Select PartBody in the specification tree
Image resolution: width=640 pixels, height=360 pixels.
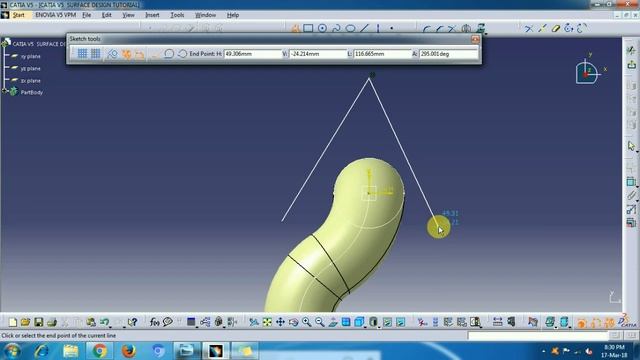(32, 92)
